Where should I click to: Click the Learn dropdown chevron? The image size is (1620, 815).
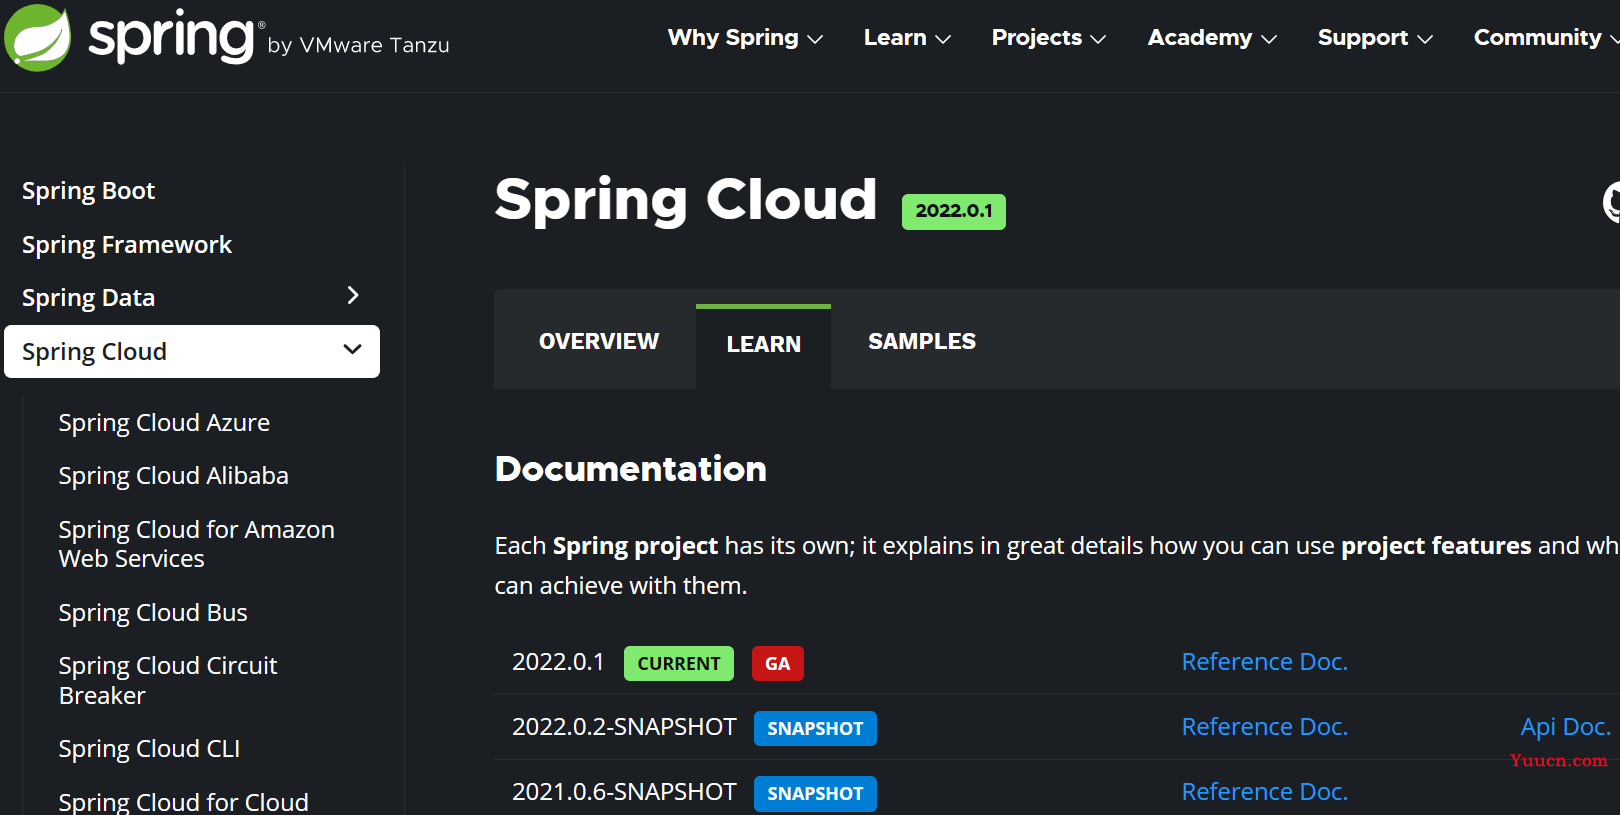(943, 39)
